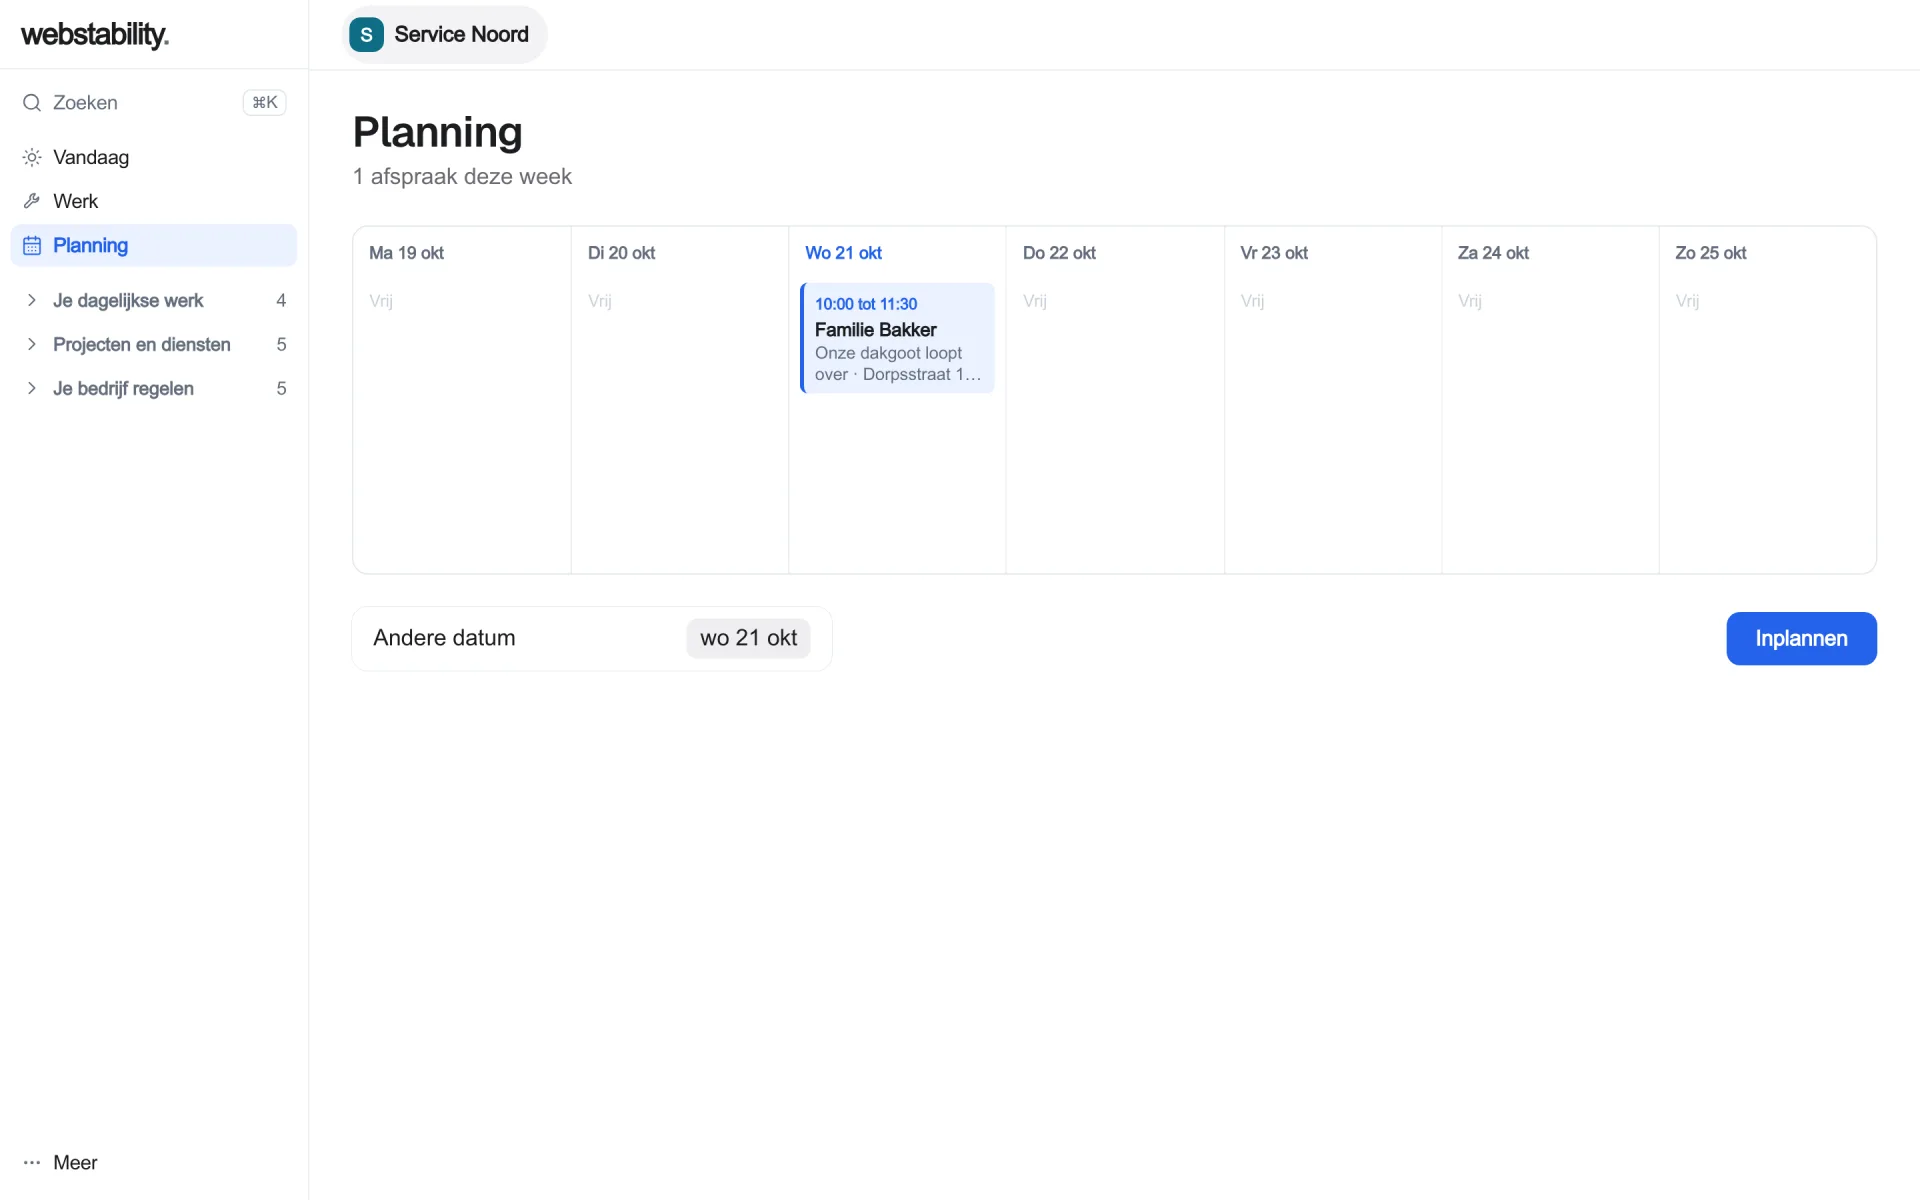Click the search magnifier icon
The width and height of the screenshot is (1920, 1200).
(x=32, y=103)
